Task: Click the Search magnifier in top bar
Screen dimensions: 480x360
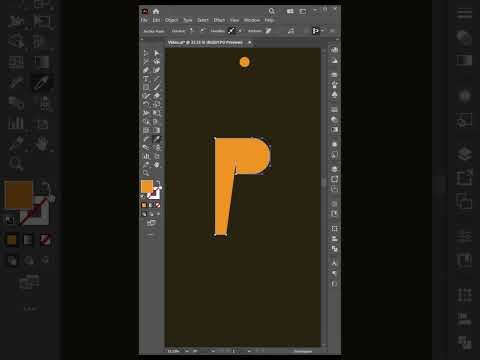Action: [x=272, y=11]
